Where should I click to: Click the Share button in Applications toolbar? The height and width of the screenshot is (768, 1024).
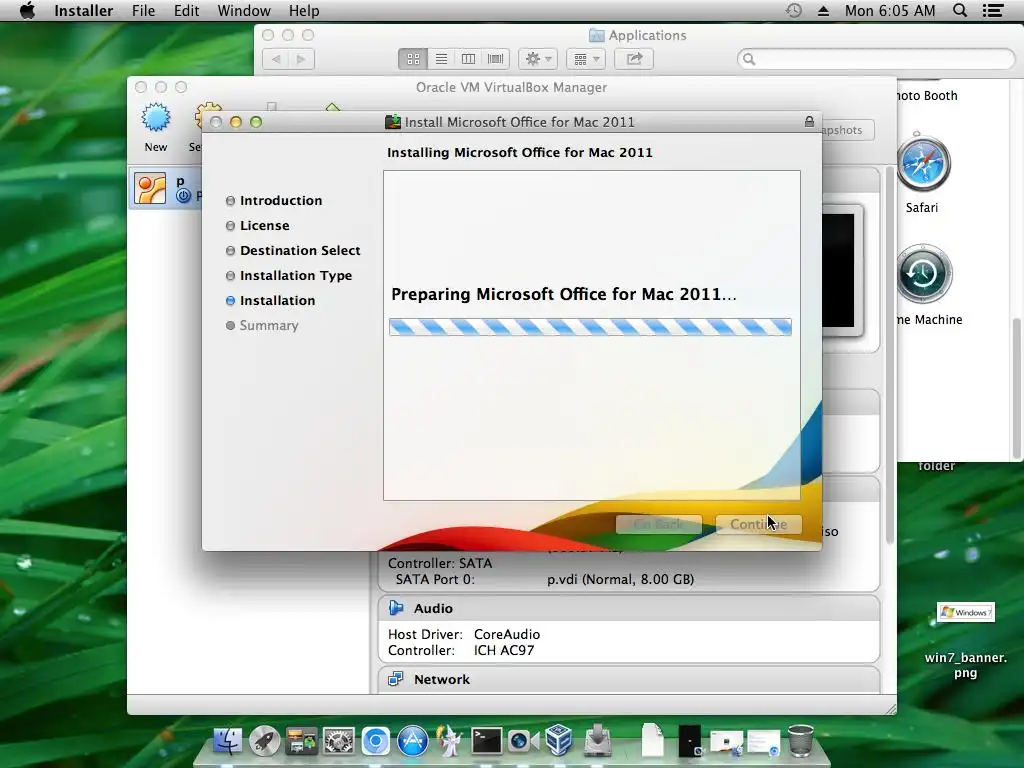click(634, 59)
